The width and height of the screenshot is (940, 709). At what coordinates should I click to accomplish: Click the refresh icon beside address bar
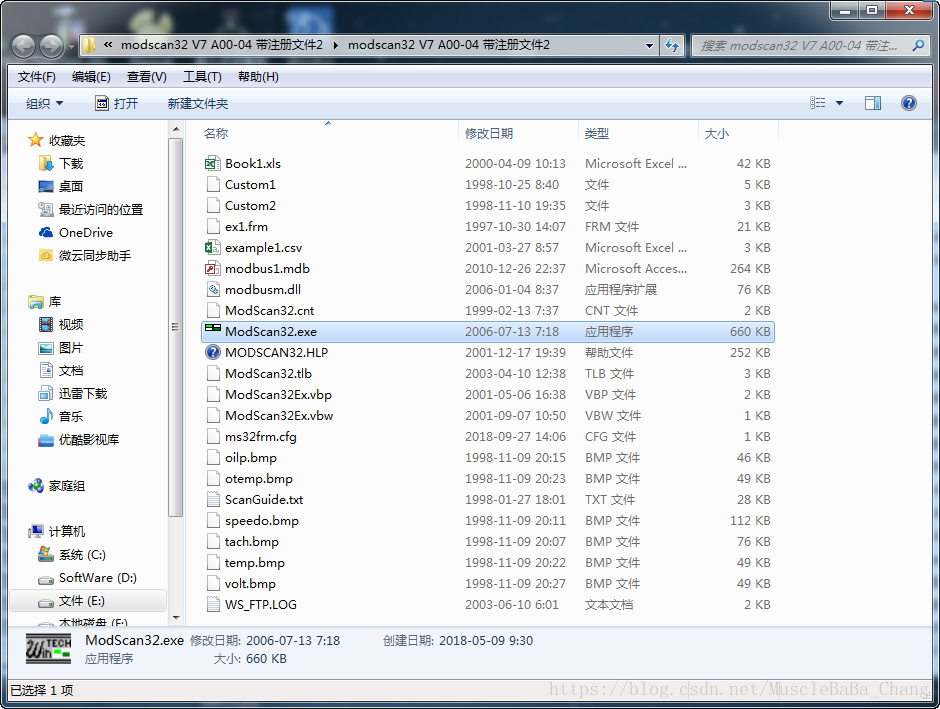(x=672, y=46)
